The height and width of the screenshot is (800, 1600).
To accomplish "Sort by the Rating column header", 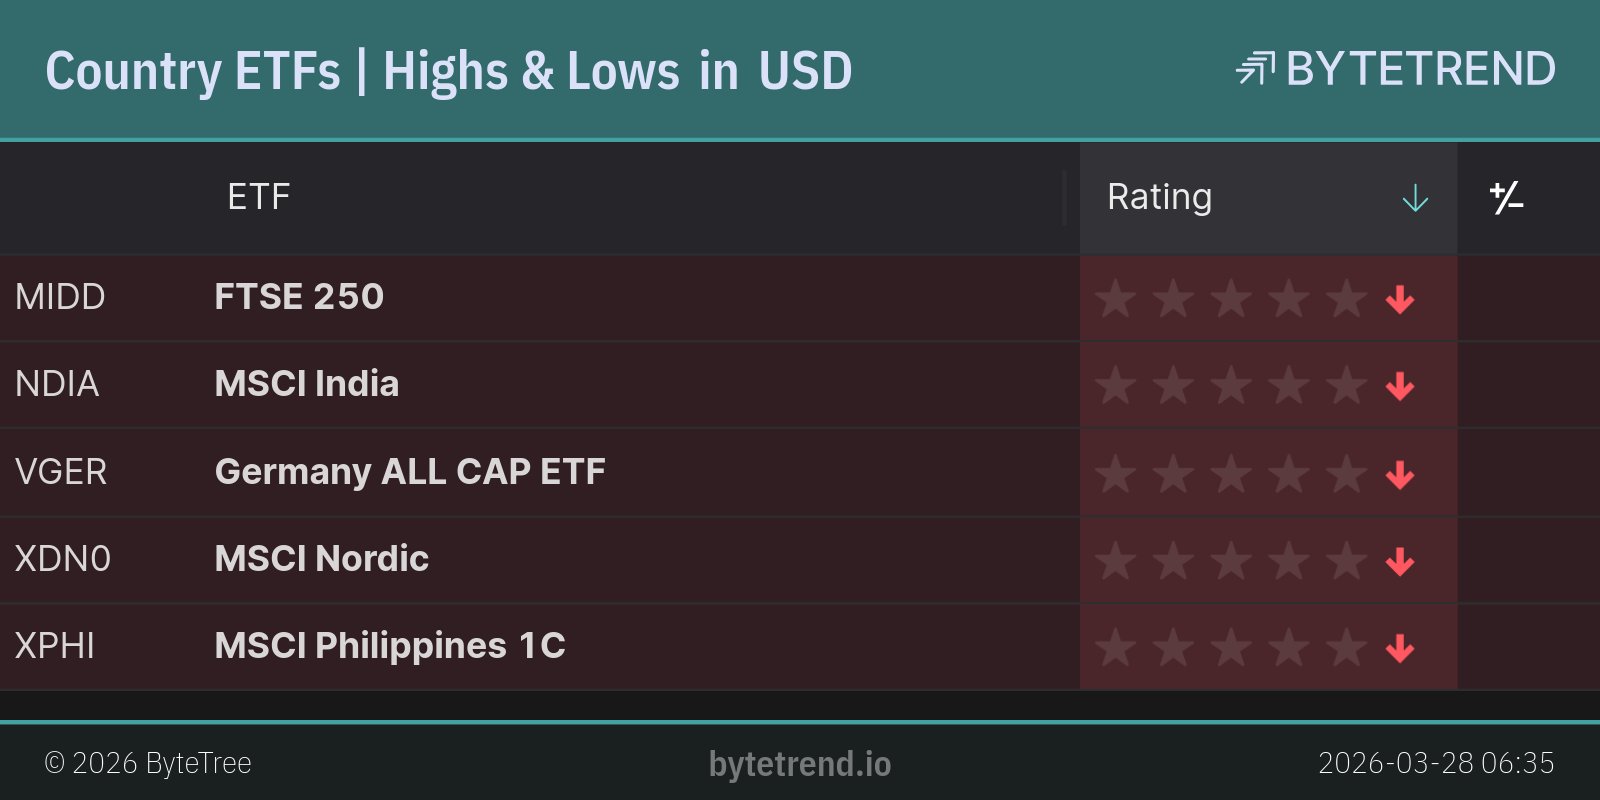I will pyautogui.click(x=1159, y=197).
